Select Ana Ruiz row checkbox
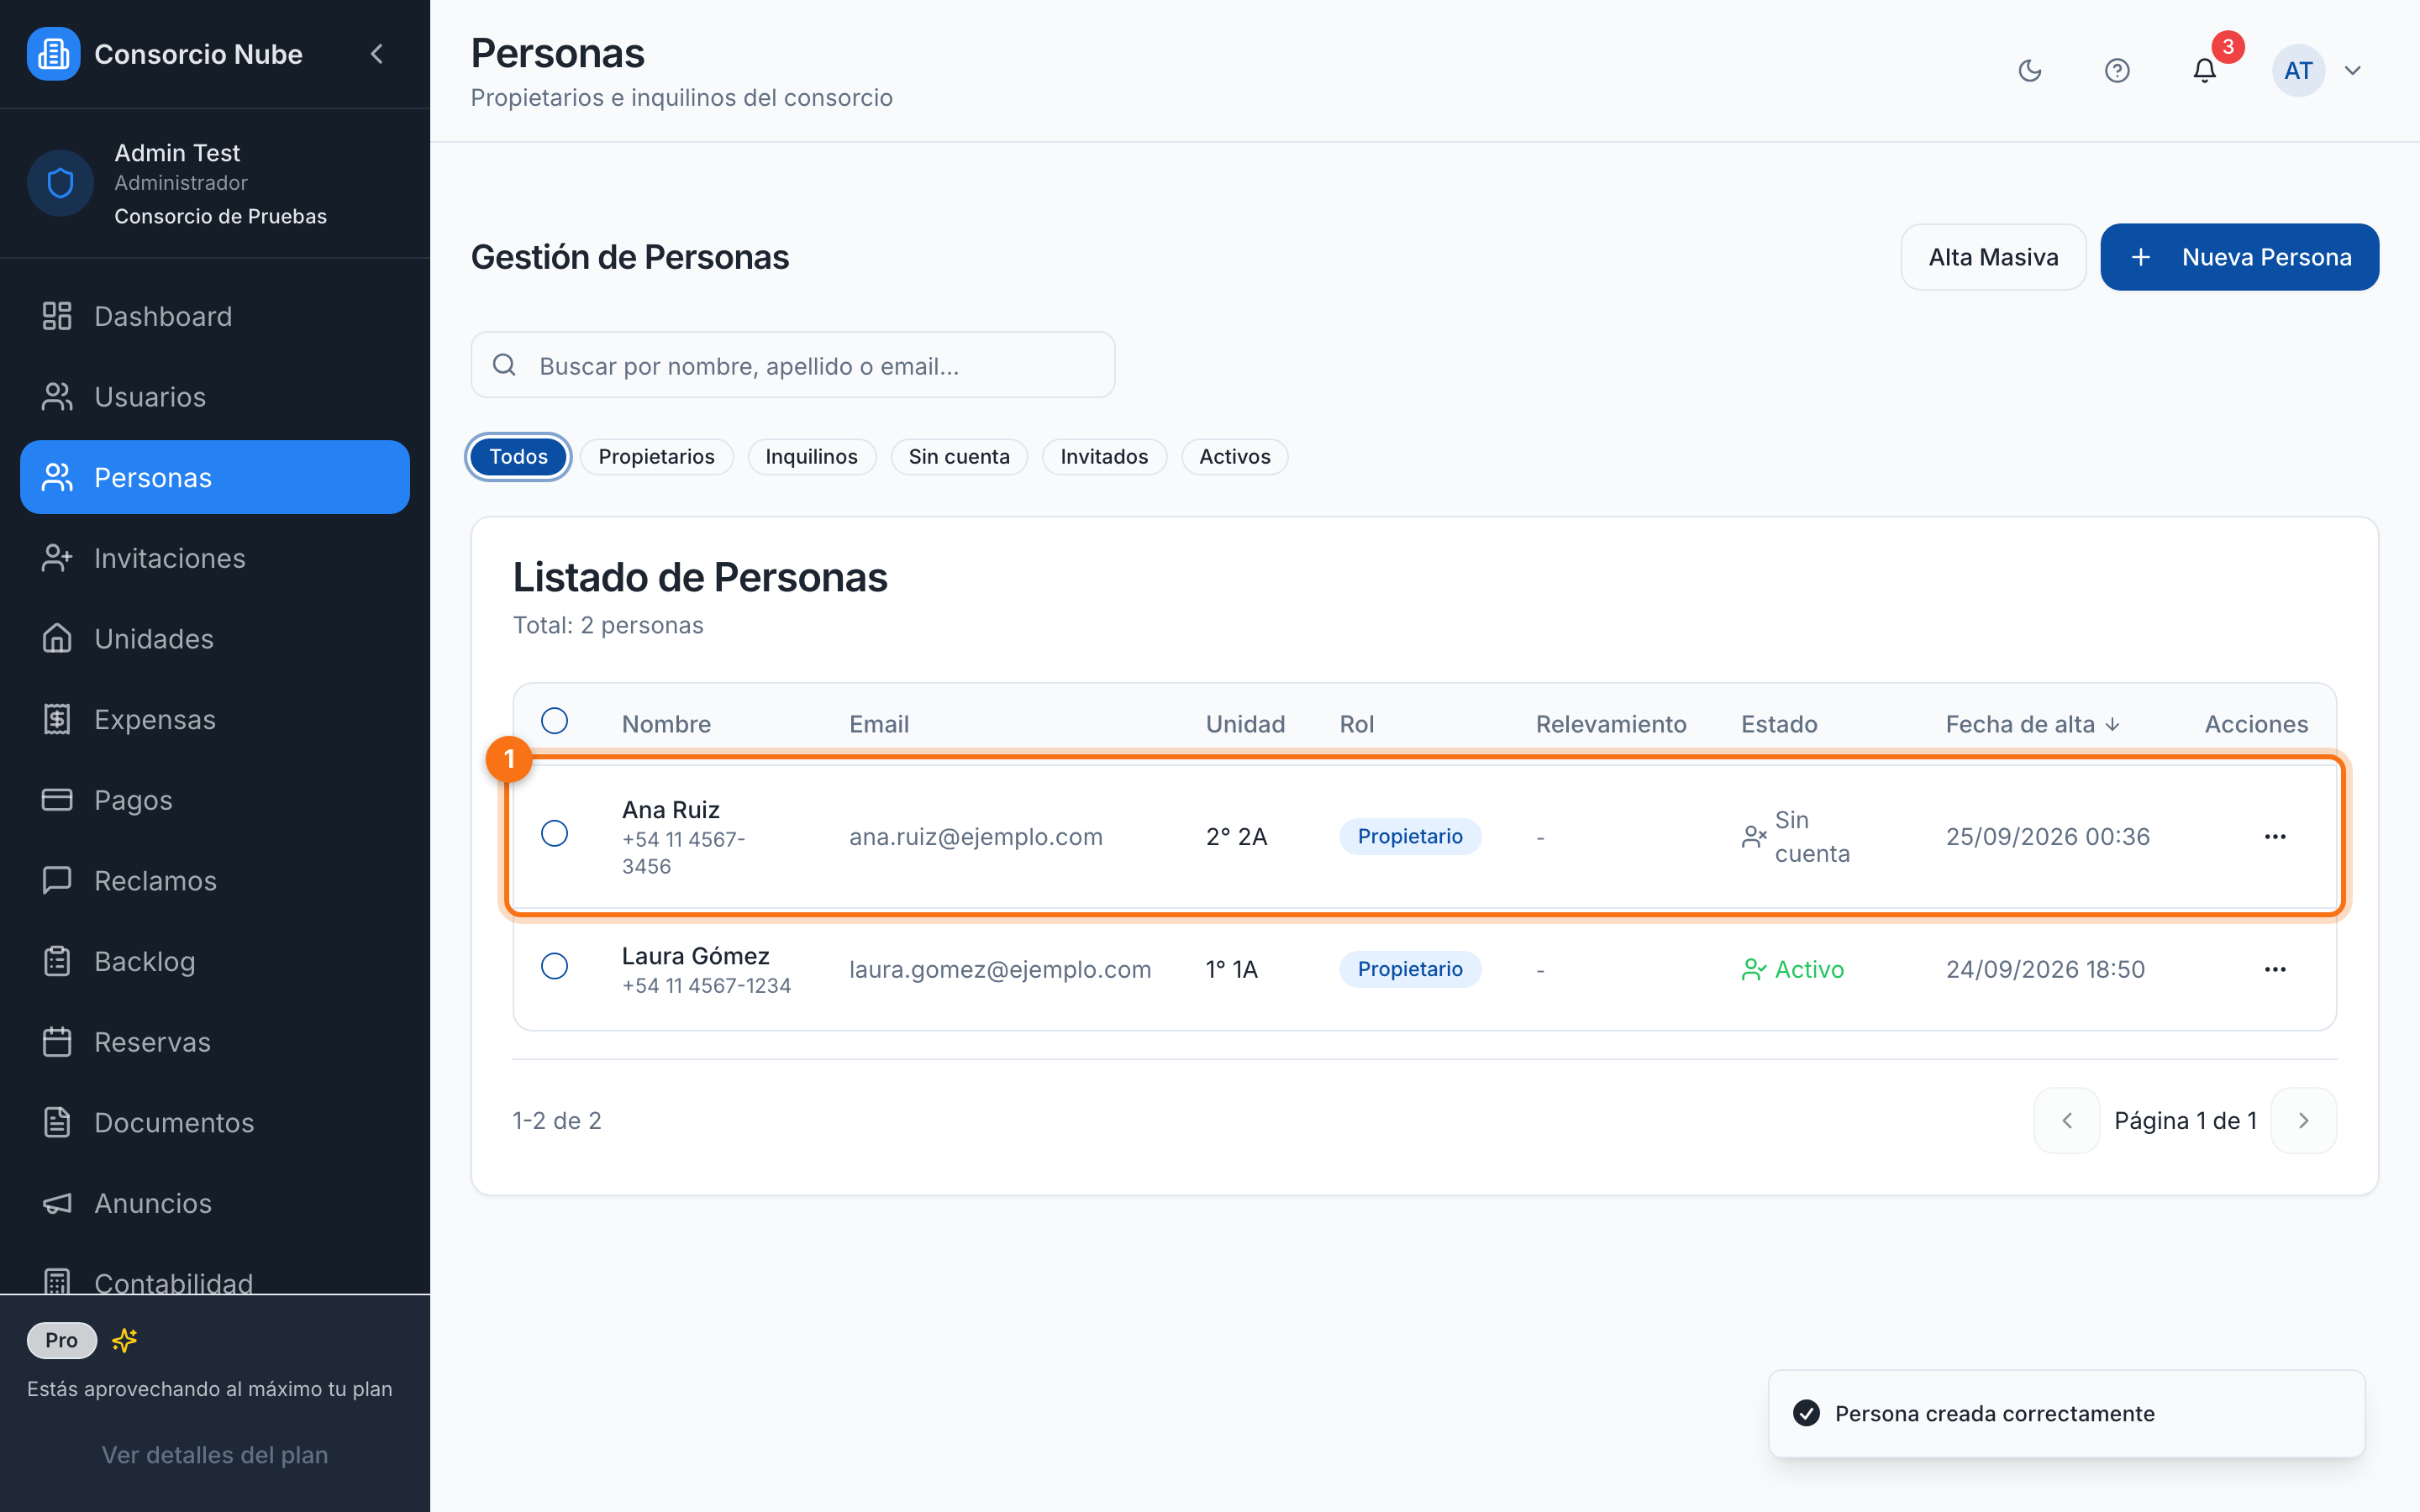This screenshot has height=1512, width=2420. 554,833
